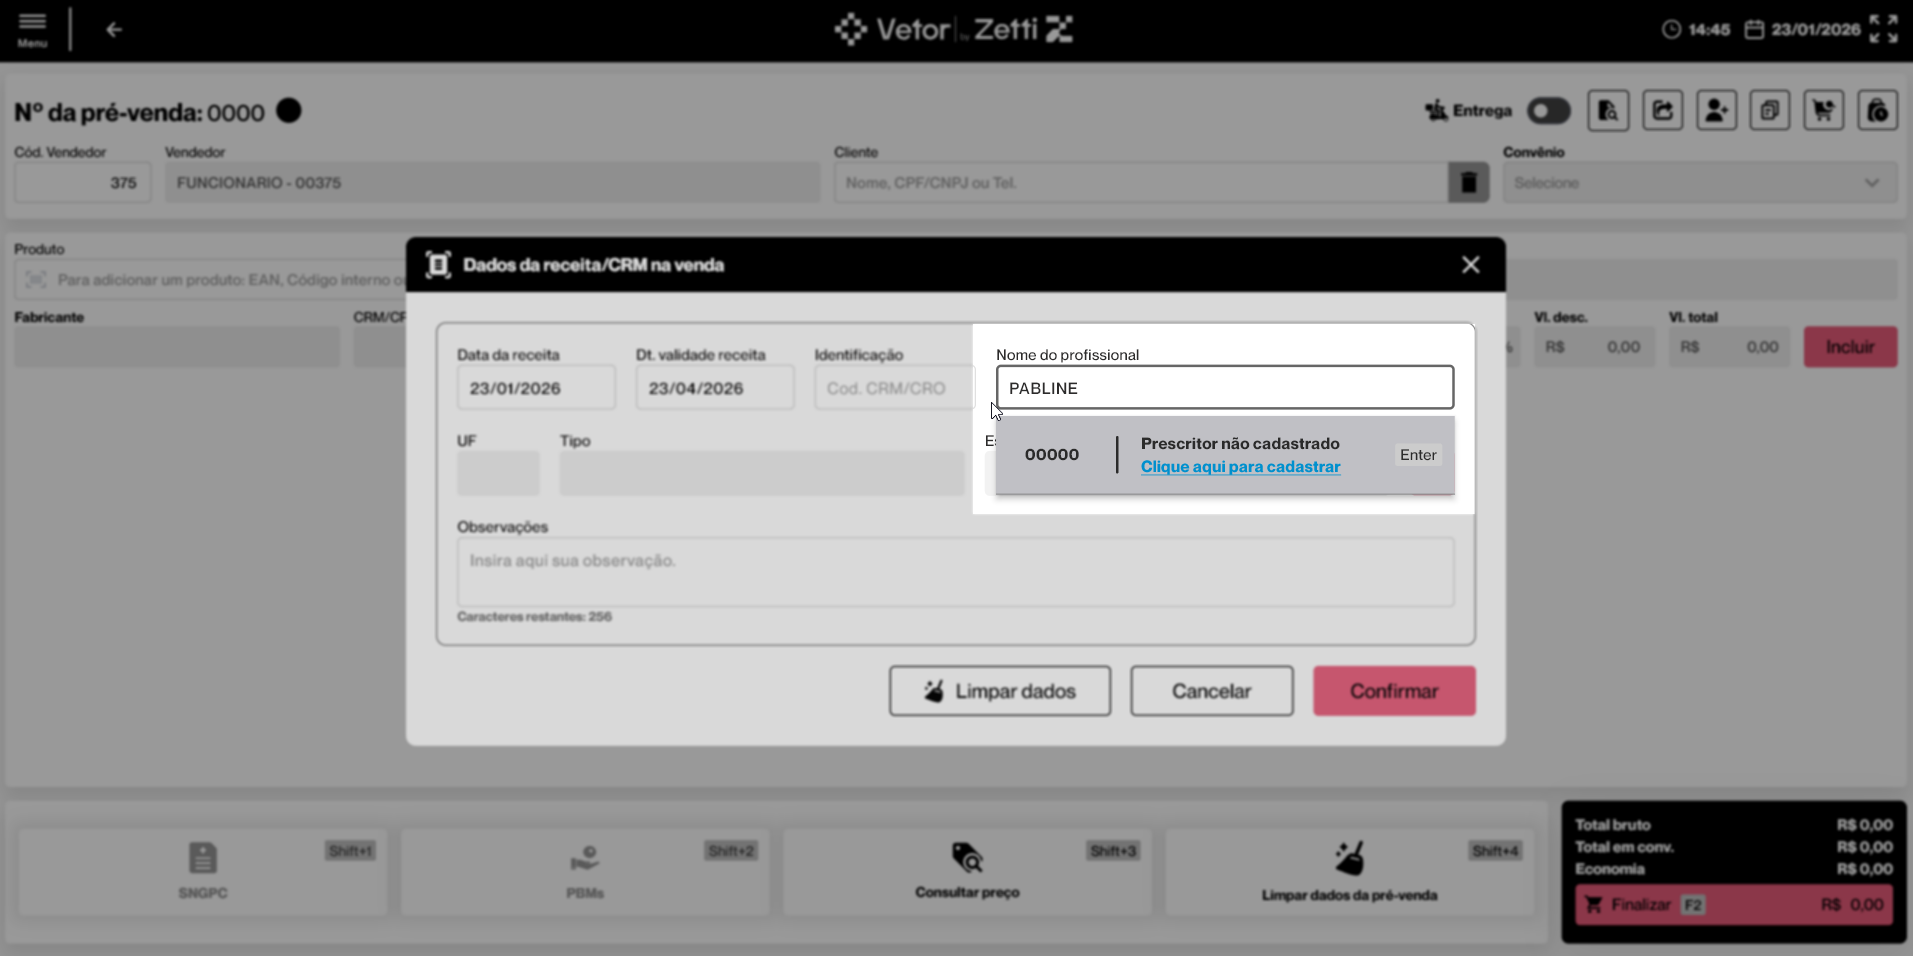
Task: Click the delivery scooter icon beside Entrega
Action: click(1436, 111)
